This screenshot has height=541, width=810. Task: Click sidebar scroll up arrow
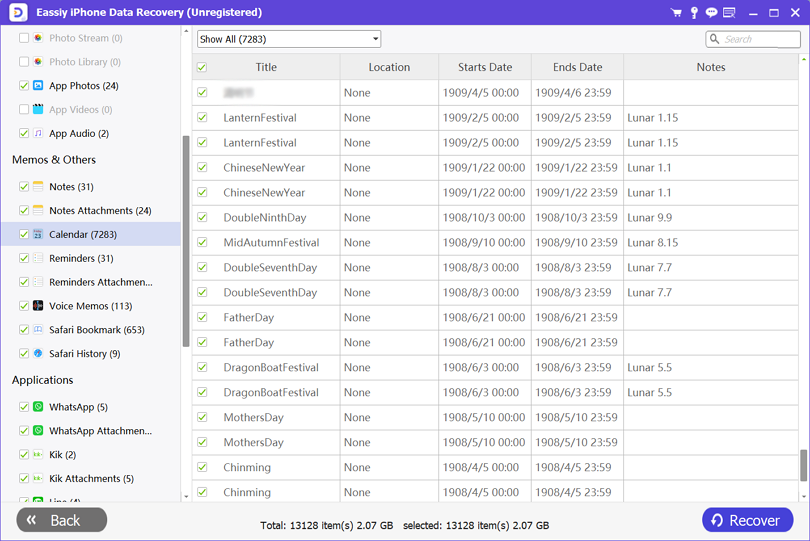click(x=186, y=31)
